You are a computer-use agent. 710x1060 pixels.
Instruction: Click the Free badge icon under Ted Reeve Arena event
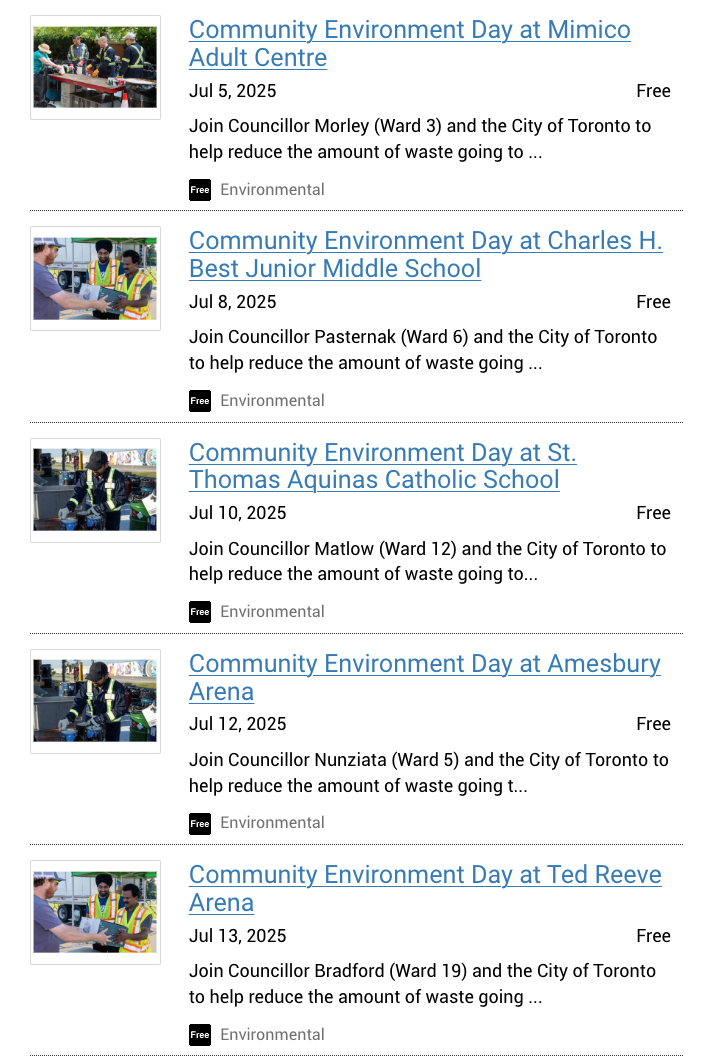point(200,1034)
